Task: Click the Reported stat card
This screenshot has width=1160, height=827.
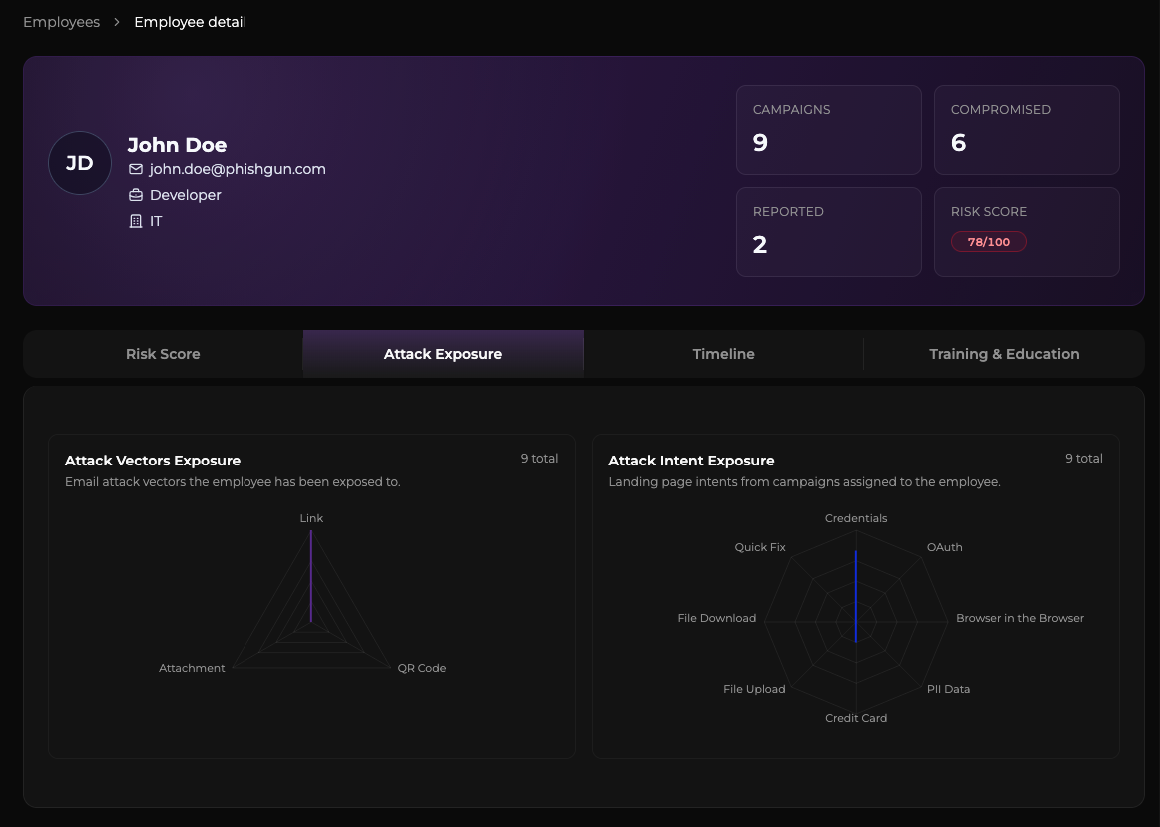Action: (829, 232)
